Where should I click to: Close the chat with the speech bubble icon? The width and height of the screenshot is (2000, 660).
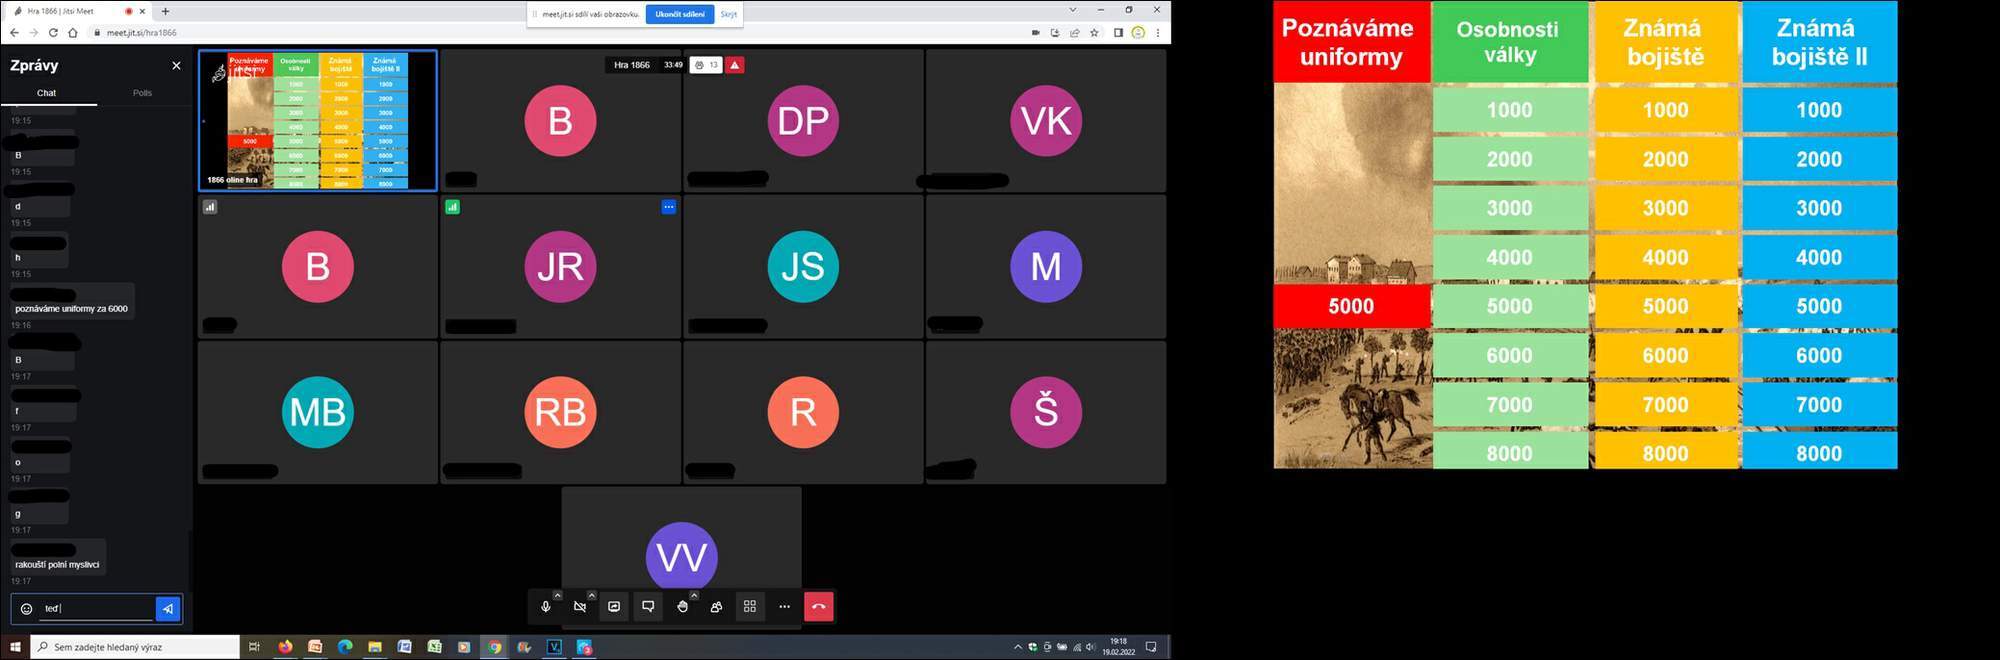[x=648, y=607]
